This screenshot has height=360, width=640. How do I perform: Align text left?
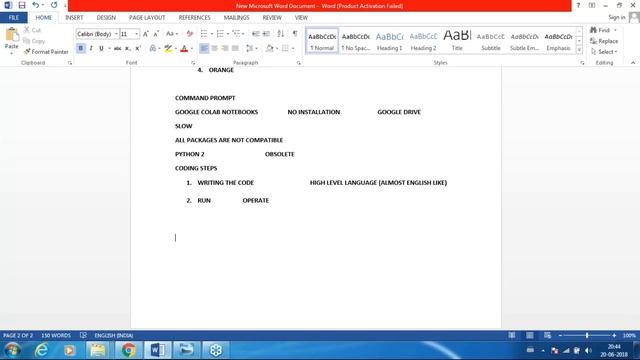[x=204, y=49]
